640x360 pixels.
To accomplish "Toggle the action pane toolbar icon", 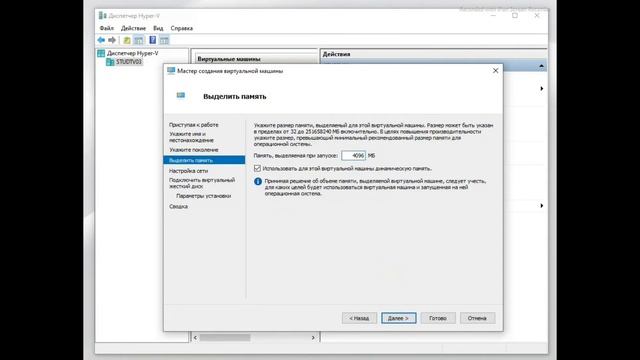I will pyautogui.click(x=164, y=40).
